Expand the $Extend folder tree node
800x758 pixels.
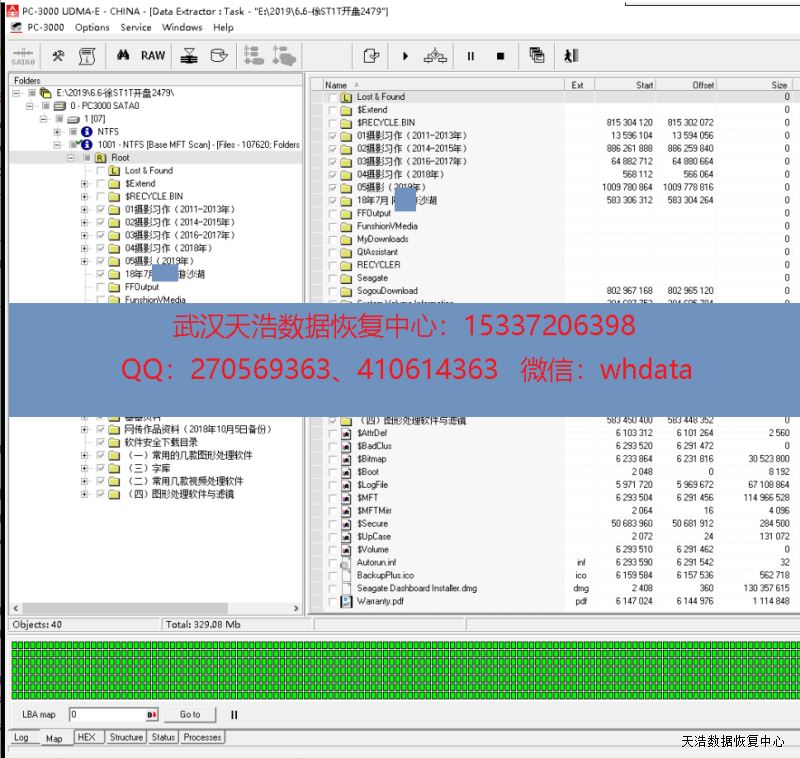pos(85,184)
